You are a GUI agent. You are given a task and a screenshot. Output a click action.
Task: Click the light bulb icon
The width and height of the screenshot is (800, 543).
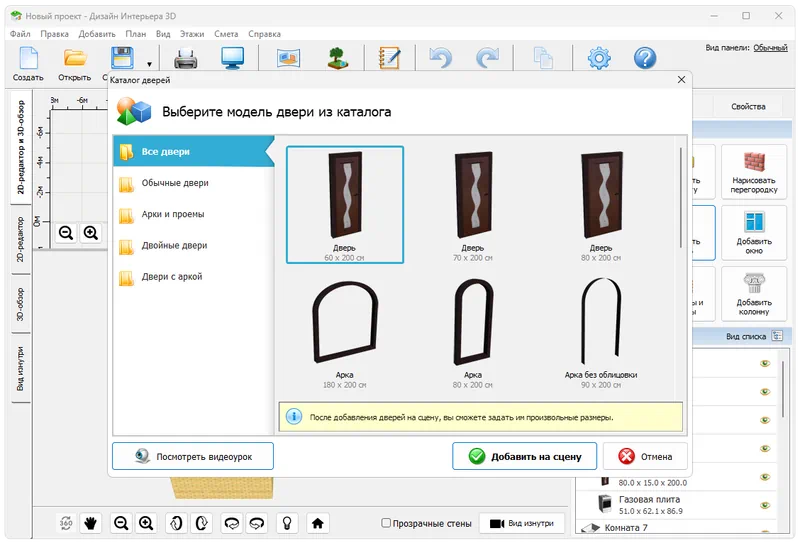pos(288,522)
